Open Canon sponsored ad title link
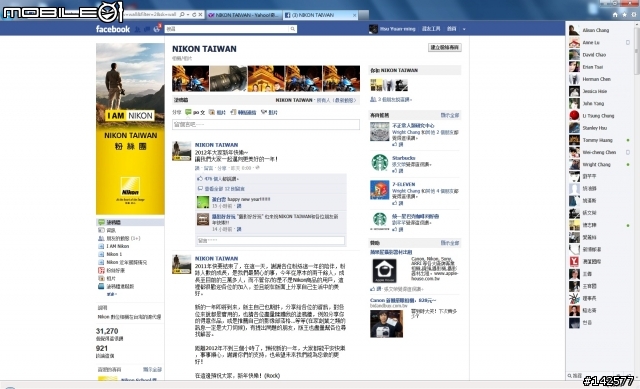Viewport: 640px width, 389px height. (x=403, y=300)
